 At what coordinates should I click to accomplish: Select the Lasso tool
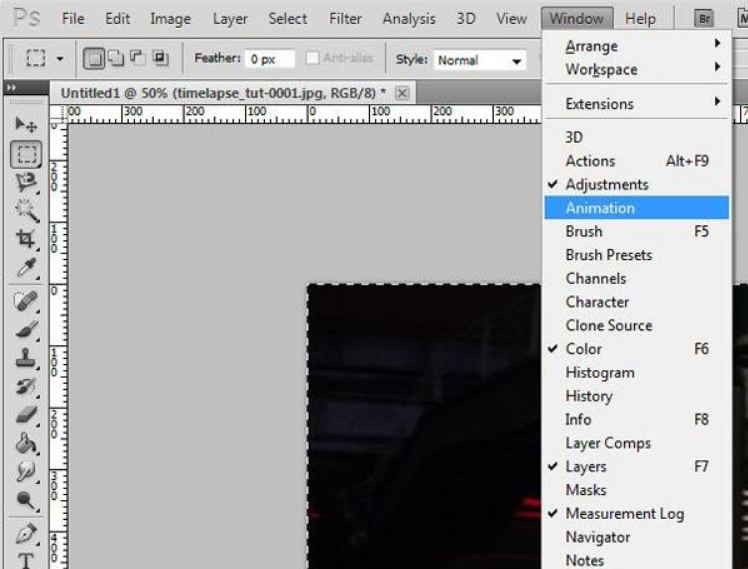26,182
